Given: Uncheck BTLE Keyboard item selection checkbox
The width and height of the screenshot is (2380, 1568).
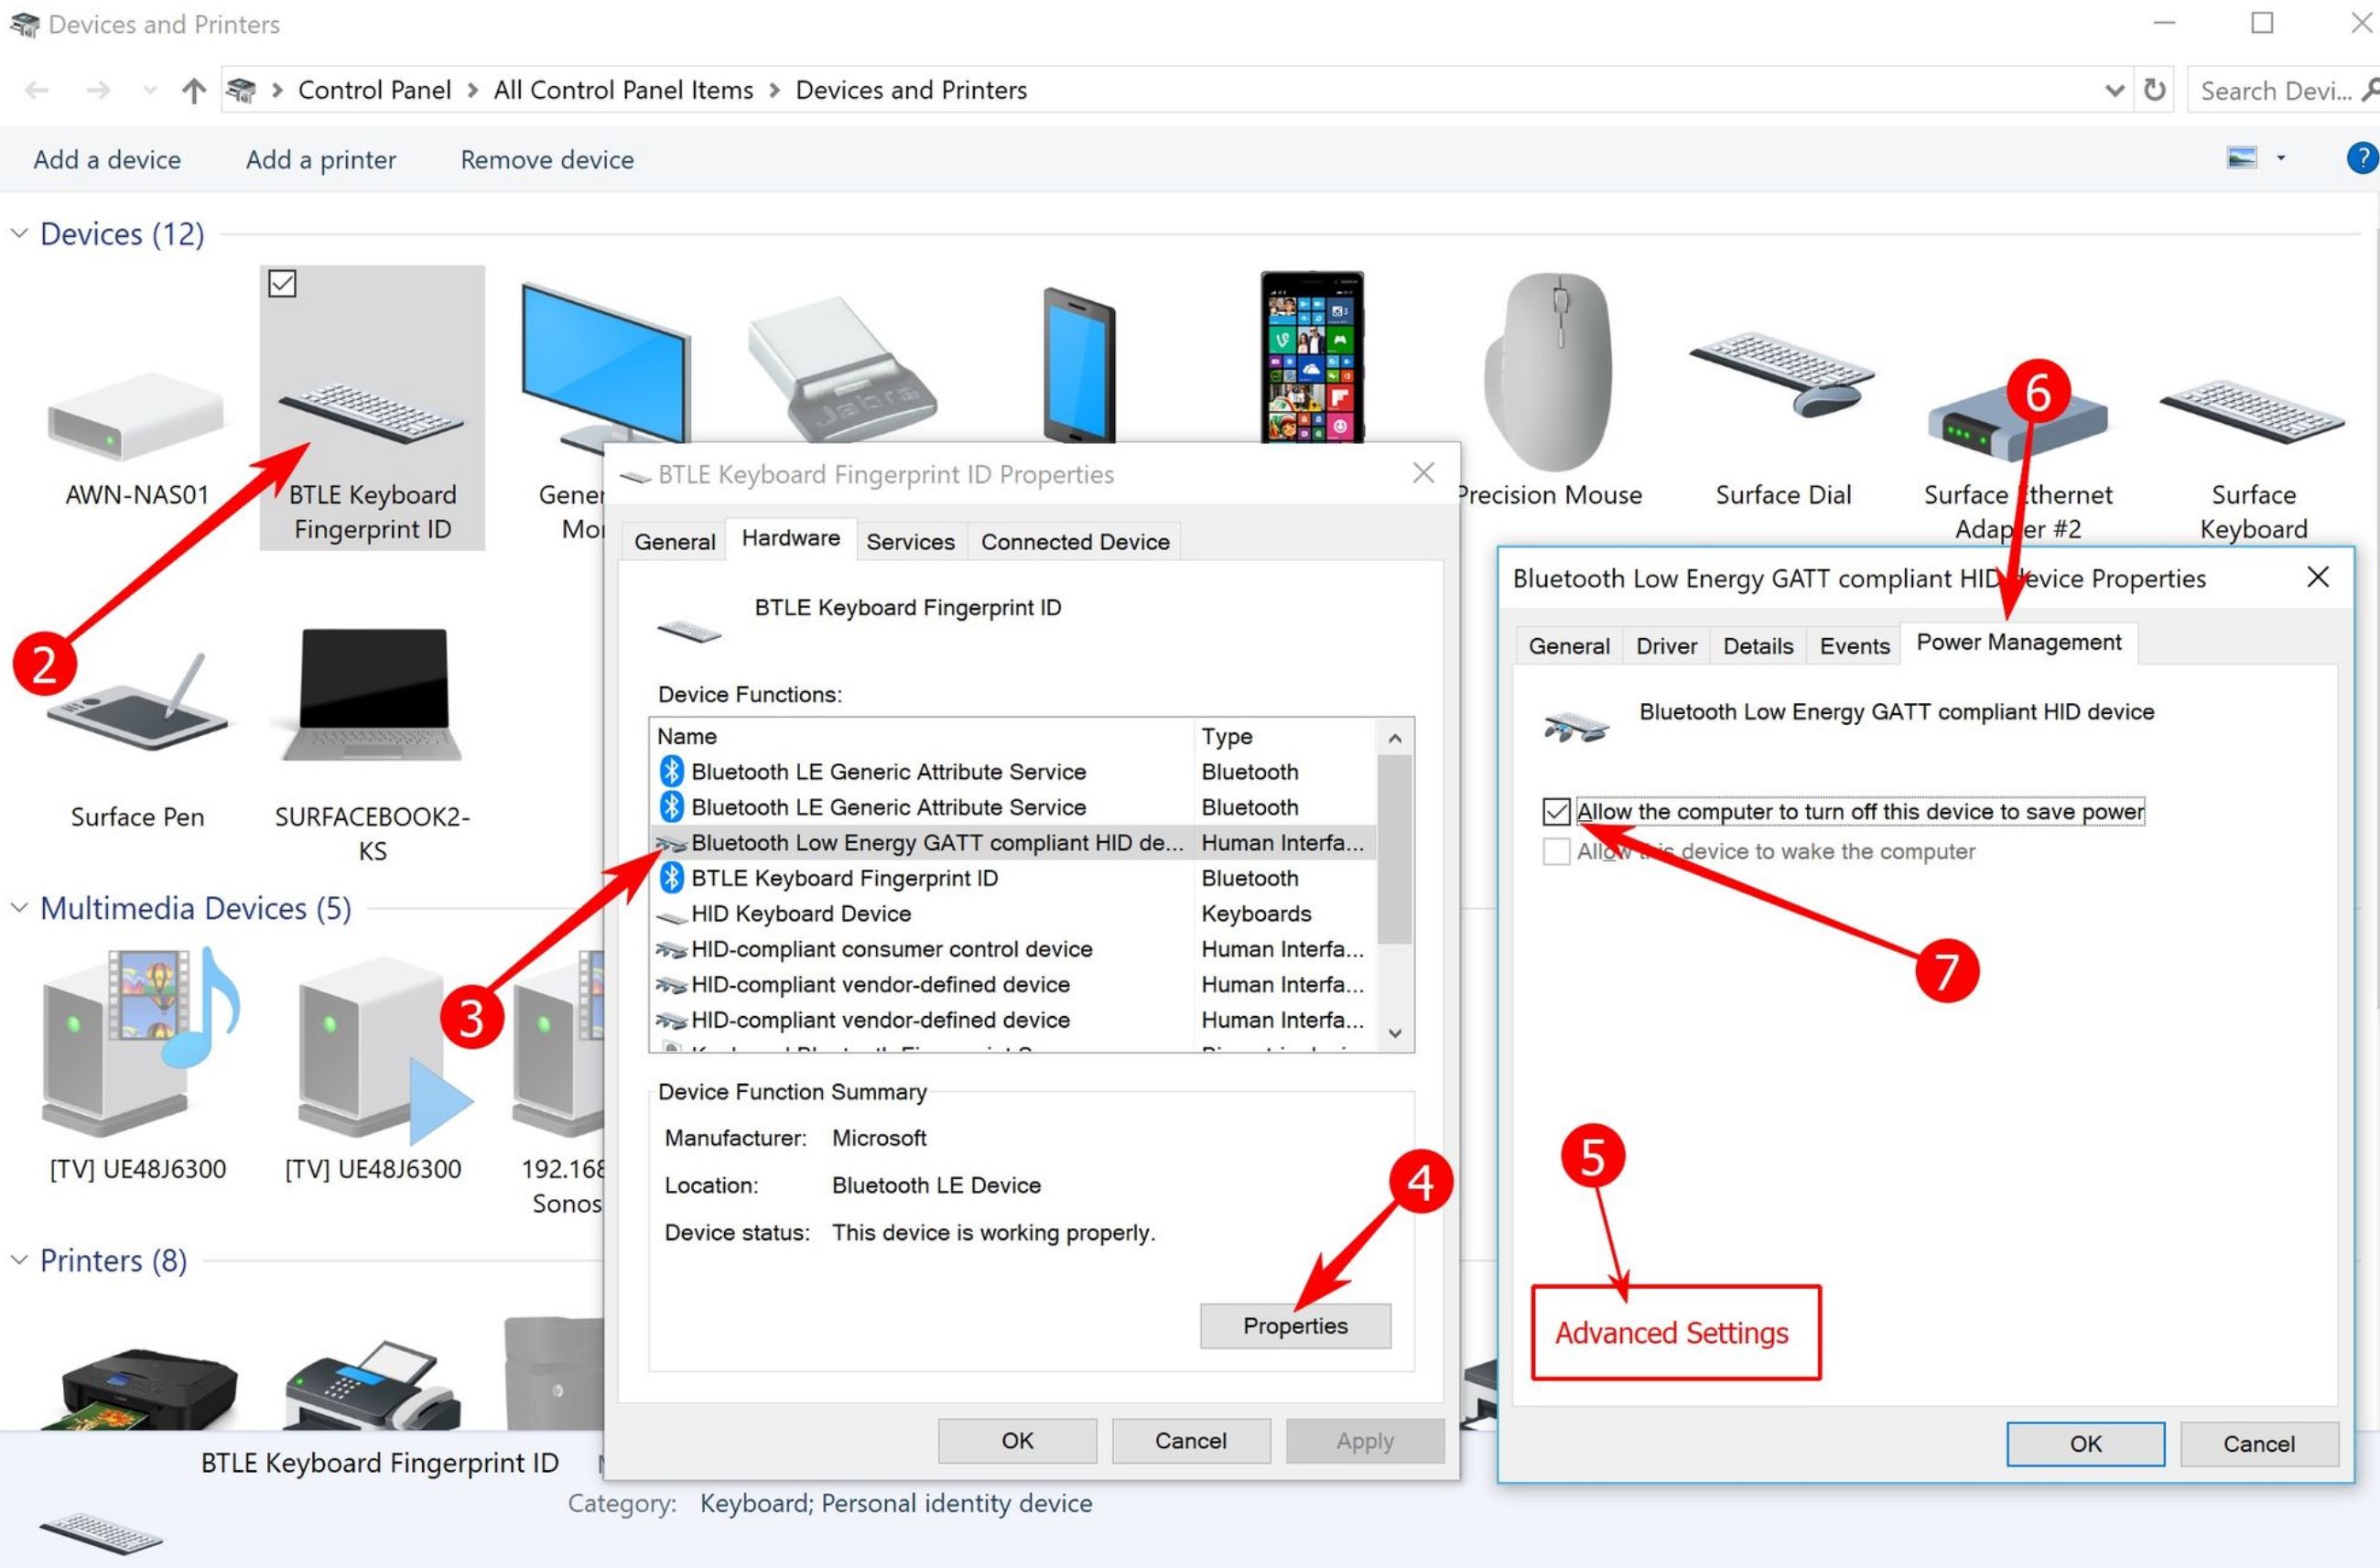Looking at the screenshot, I should 282,284.
